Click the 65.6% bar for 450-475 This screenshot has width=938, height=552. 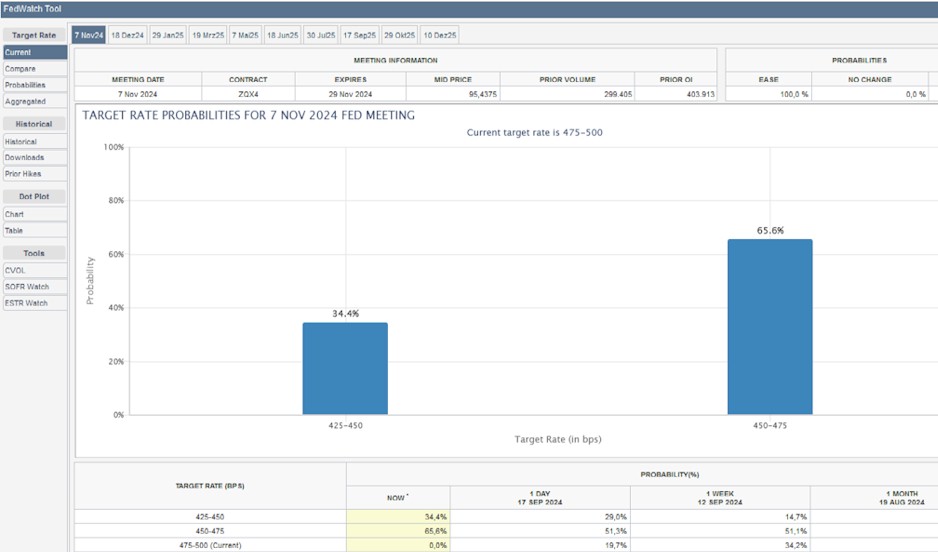coord(770,327)
